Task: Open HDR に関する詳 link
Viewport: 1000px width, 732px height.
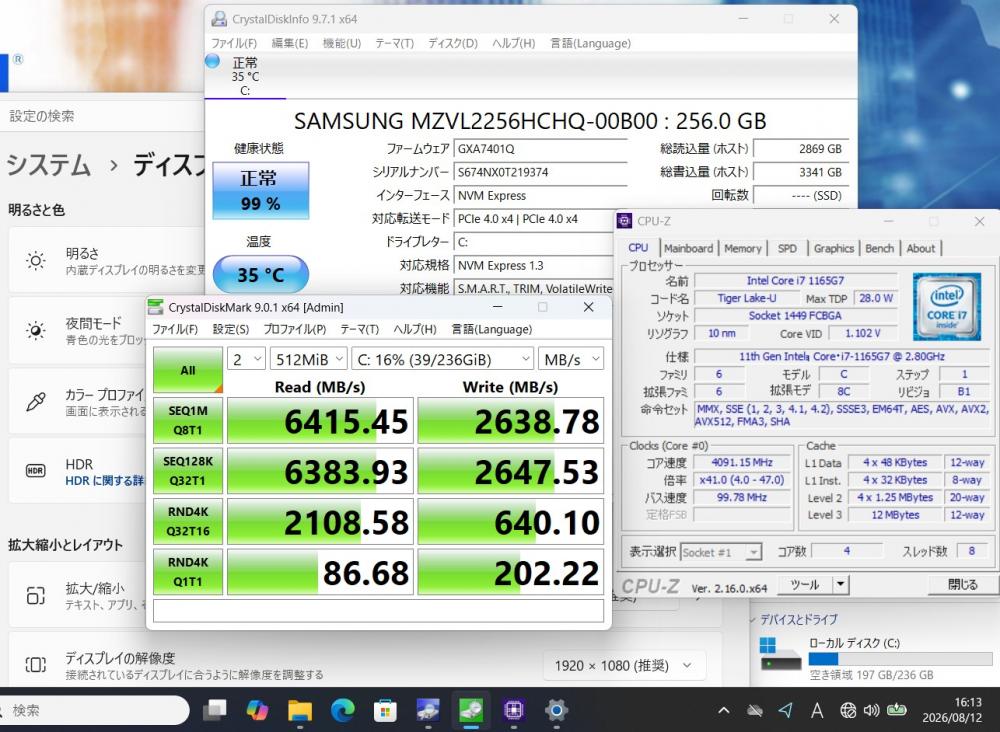Action: [x=105, y=481]
